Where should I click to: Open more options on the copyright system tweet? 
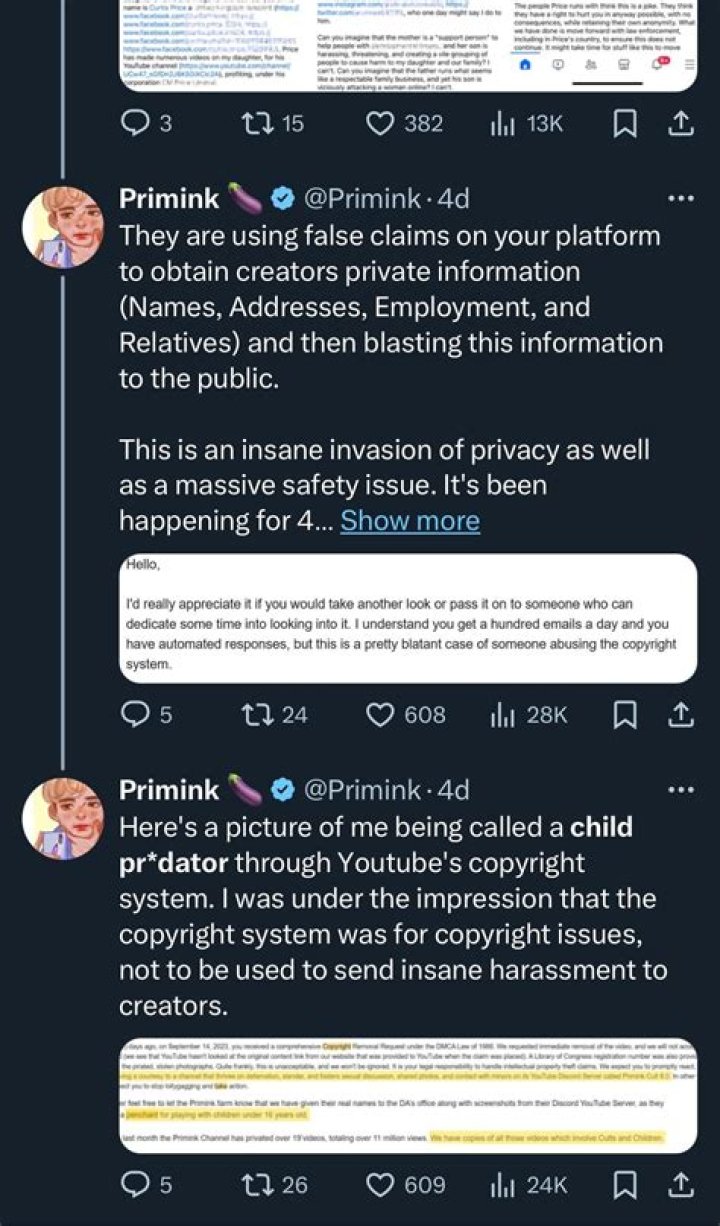tap(680, 789)
